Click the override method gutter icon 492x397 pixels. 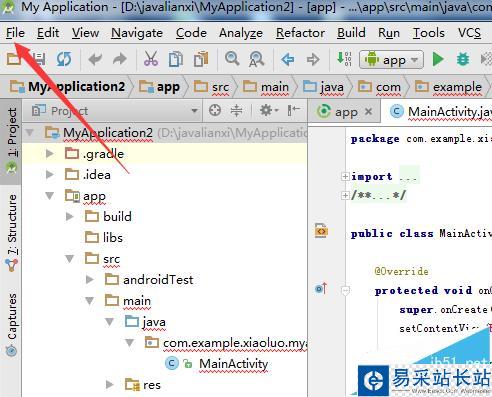click(321, 288)
